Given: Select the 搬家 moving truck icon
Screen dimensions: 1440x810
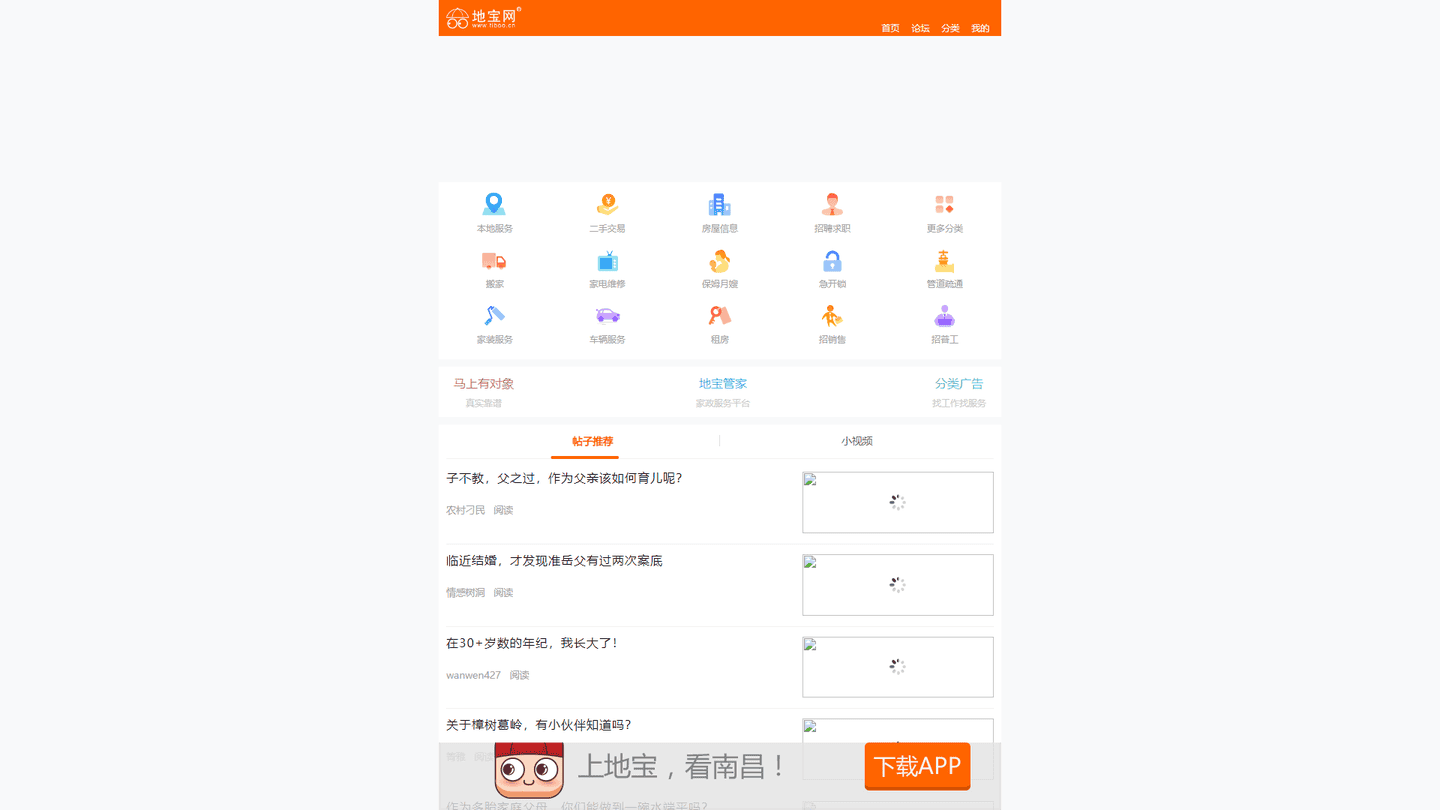Looking at the screenshot, I should pyautogui.click(x=494, y=261).
